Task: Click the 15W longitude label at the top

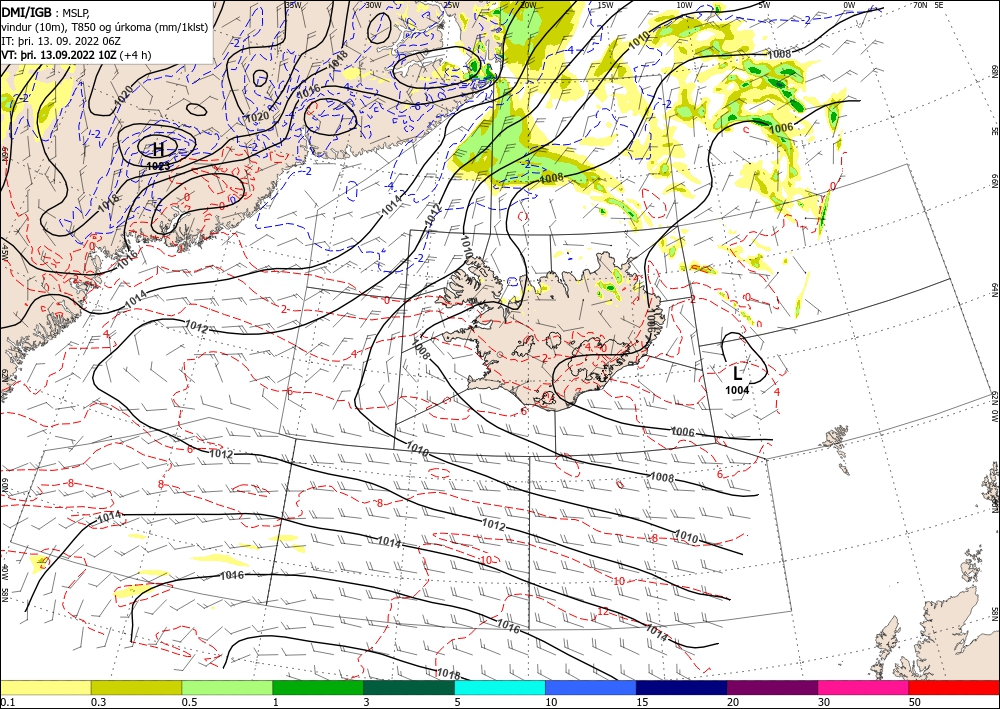Action: (606, 4)
